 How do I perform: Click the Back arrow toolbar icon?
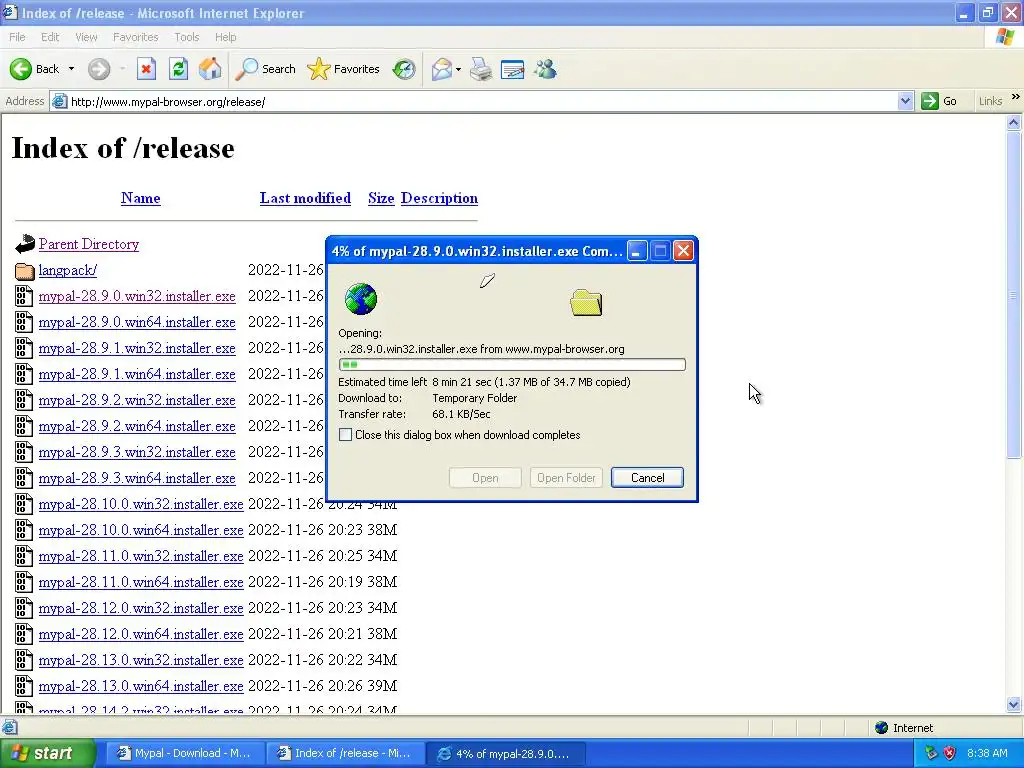click(20, 69)
